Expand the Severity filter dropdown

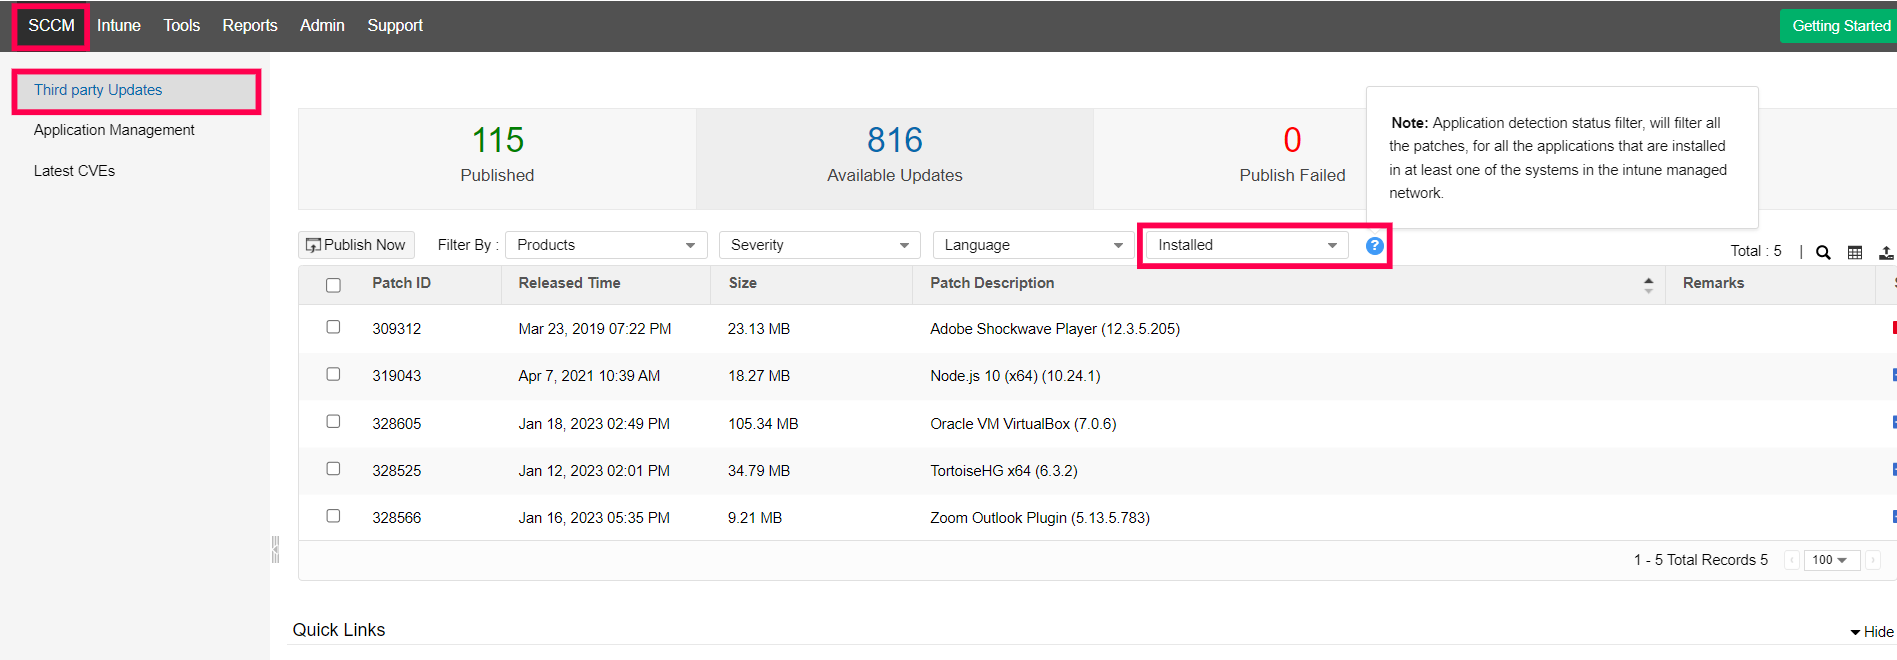click(x=819, y=245)
